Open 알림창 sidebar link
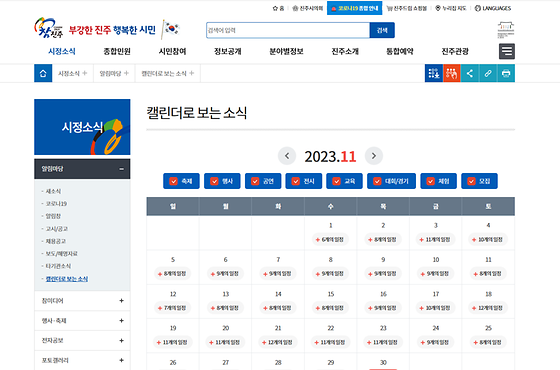The width and height of the screenshot is (560, 370). click(x=53, y=216)
